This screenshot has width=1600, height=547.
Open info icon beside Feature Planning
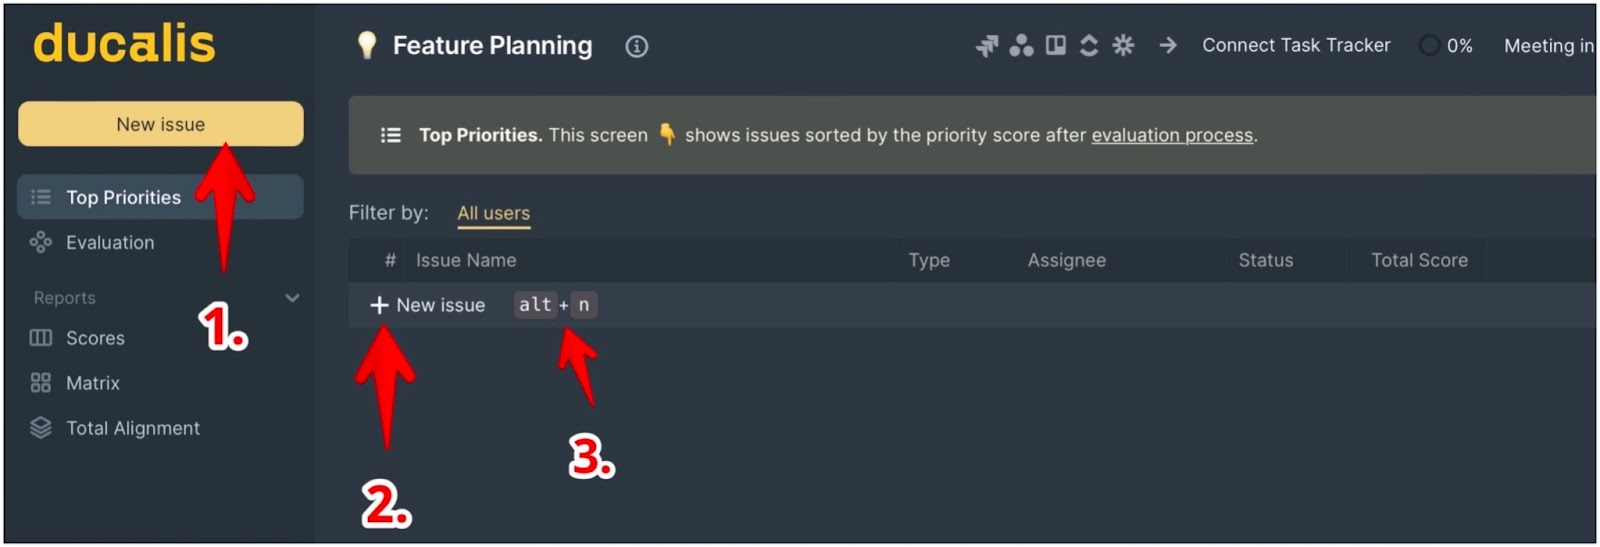637,46
